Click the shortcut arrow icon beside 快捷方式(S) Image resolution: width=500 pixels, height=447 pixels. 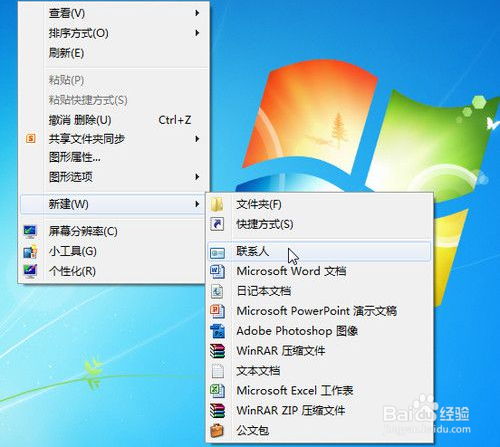point(217,224)
